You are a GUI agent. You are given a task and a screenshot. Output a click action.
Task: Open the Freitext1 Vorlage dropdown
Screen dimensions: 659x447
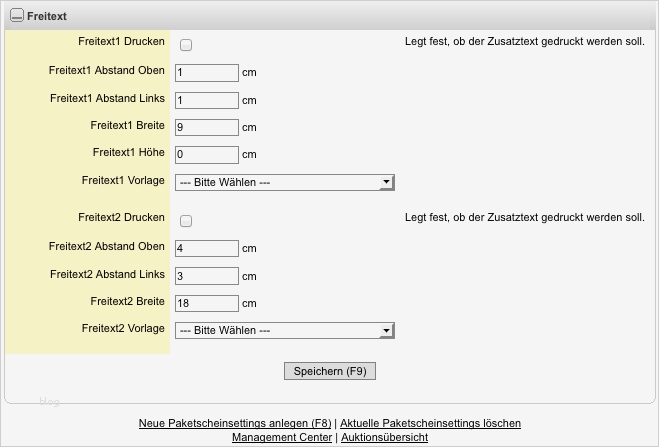coord(285,182)
